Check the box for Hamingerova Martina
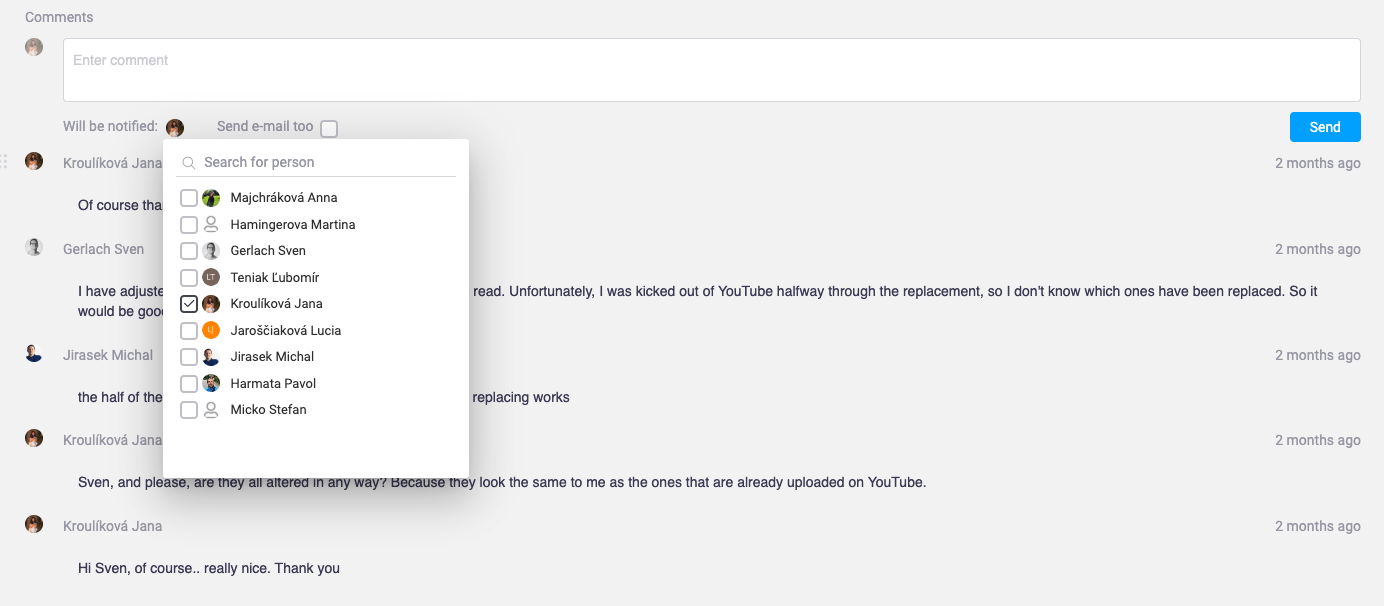The height and width of the screenshot is (606, 1384). pos(189,225)
